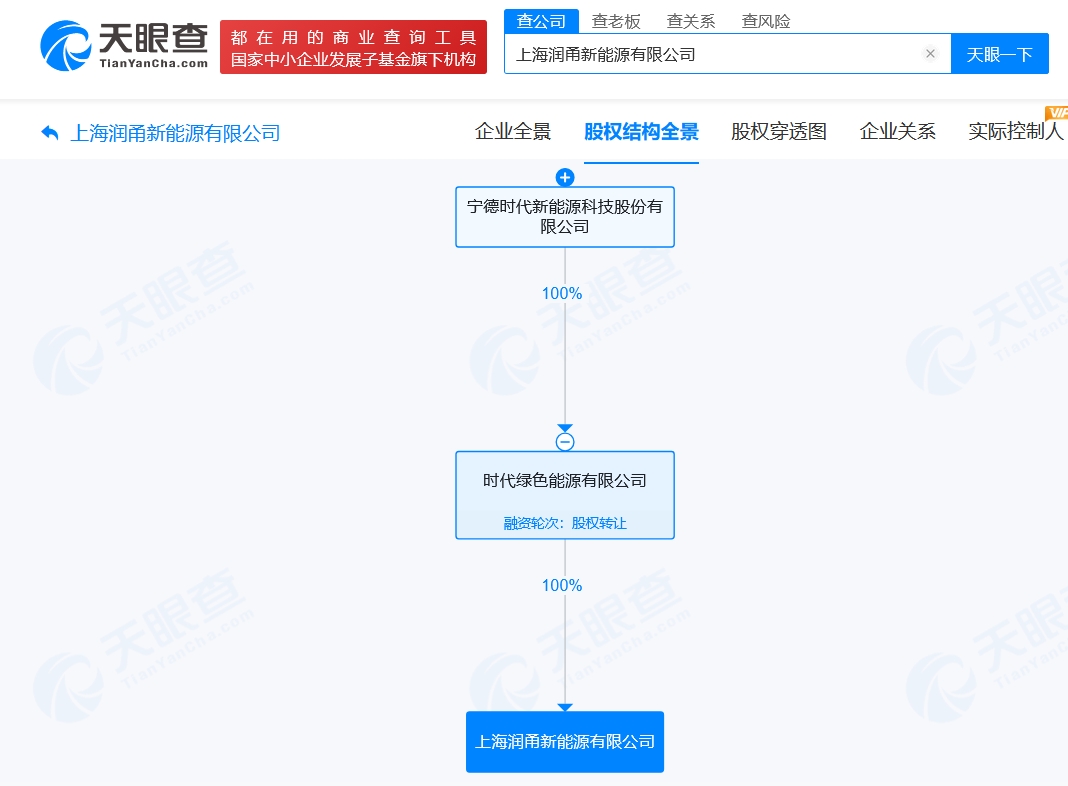
Task: Open the 股权穿透图 tab
Action: pyautogui.click(x=779, y=131)
